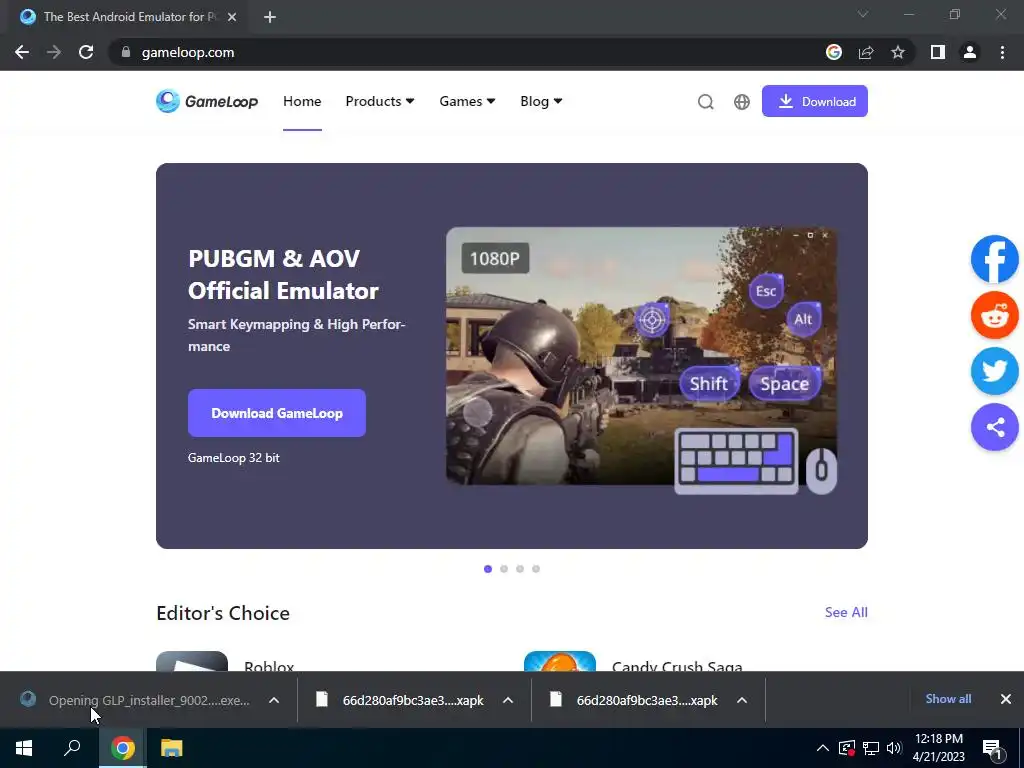The image size is (1024, 768).
Task: Open a new browser tab
Action: 270,17
